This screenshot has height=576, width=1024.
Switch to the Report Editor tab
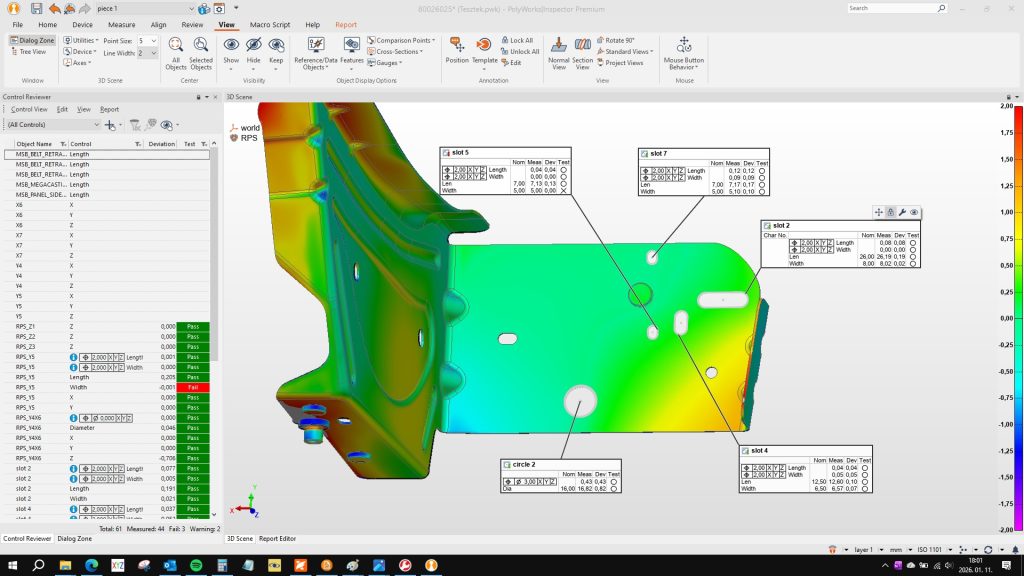click(x=278, y=539)
